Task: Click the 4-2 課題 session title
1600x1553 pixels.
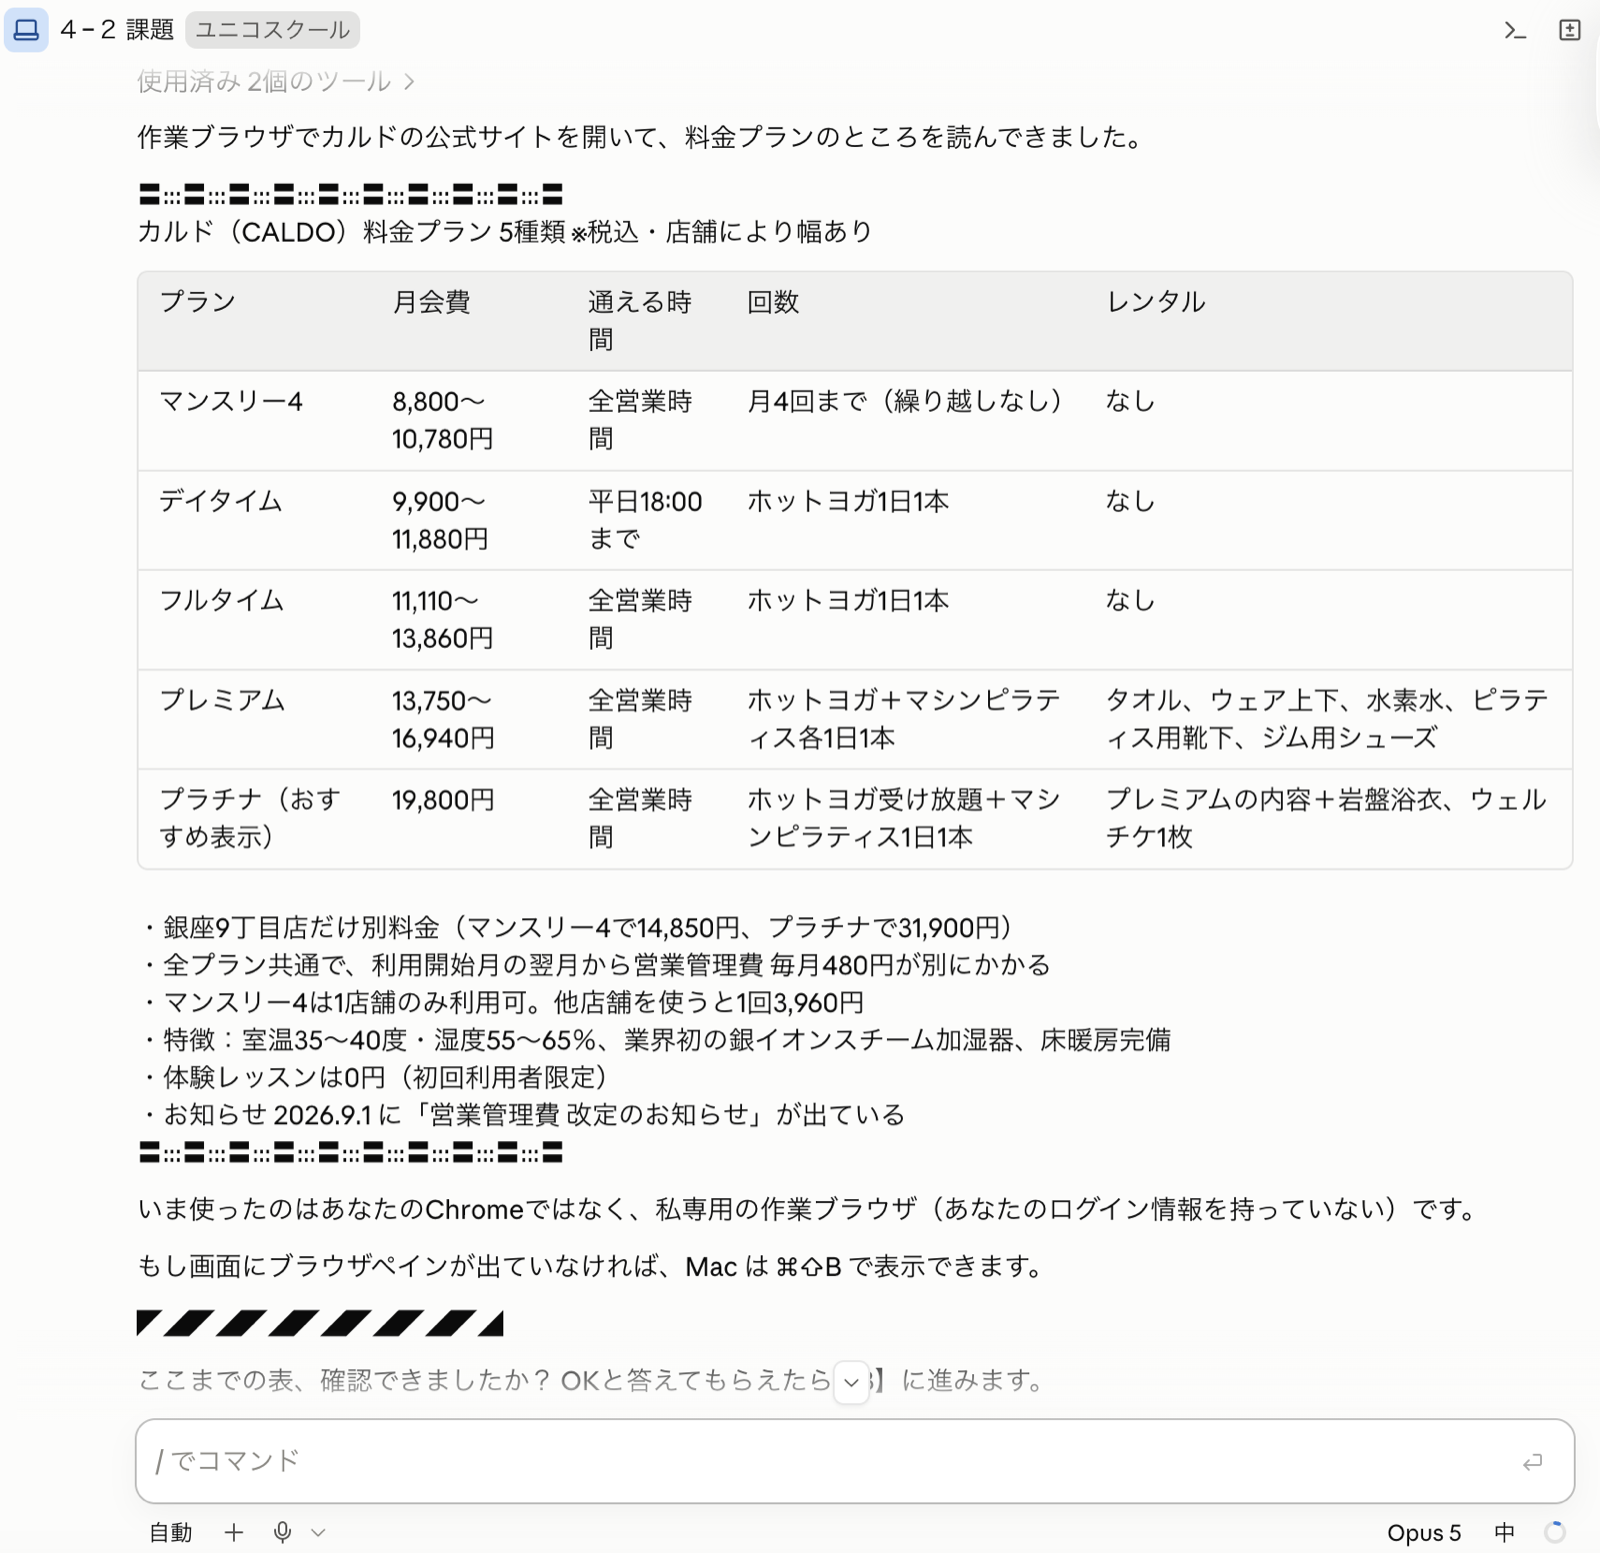Action: click(x=117, y=30)
